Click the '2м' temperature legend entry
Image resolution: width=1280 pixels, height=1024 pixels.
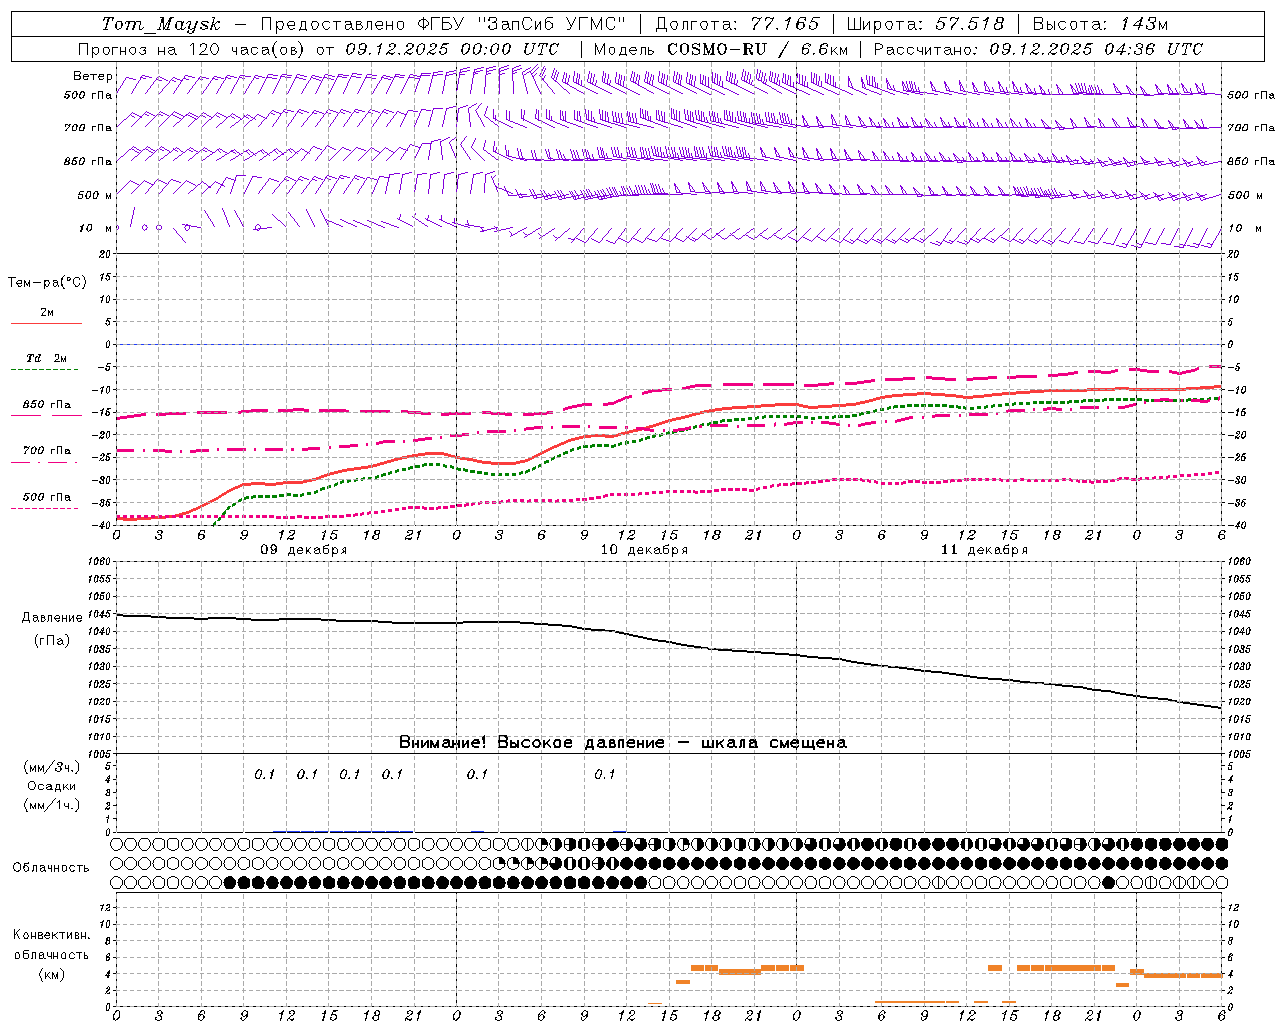point(47,312)
